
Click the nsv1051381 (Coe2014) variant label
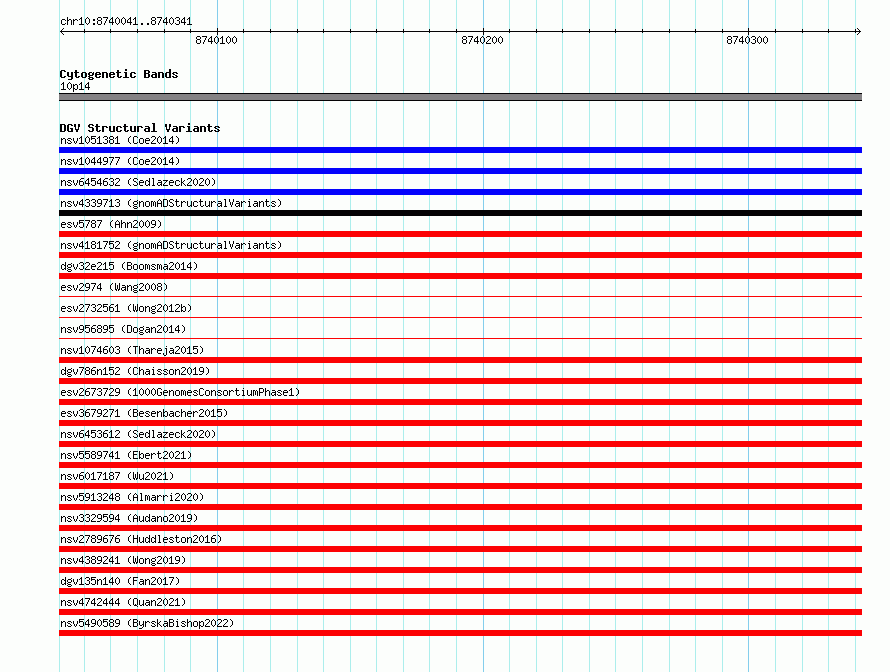coord(120,140)
